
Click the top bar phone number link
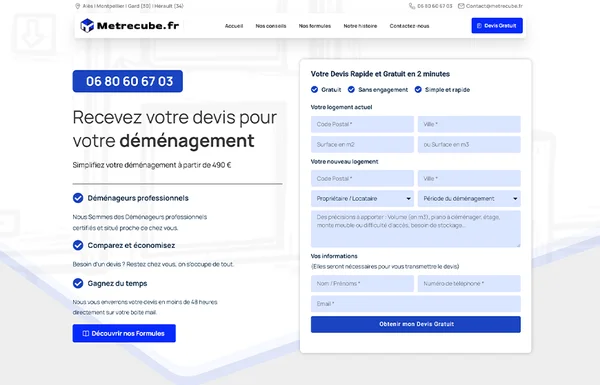435,6
